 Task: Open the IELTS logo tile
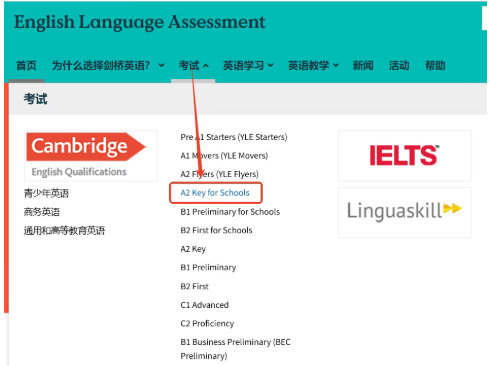[x=405, y=156]
